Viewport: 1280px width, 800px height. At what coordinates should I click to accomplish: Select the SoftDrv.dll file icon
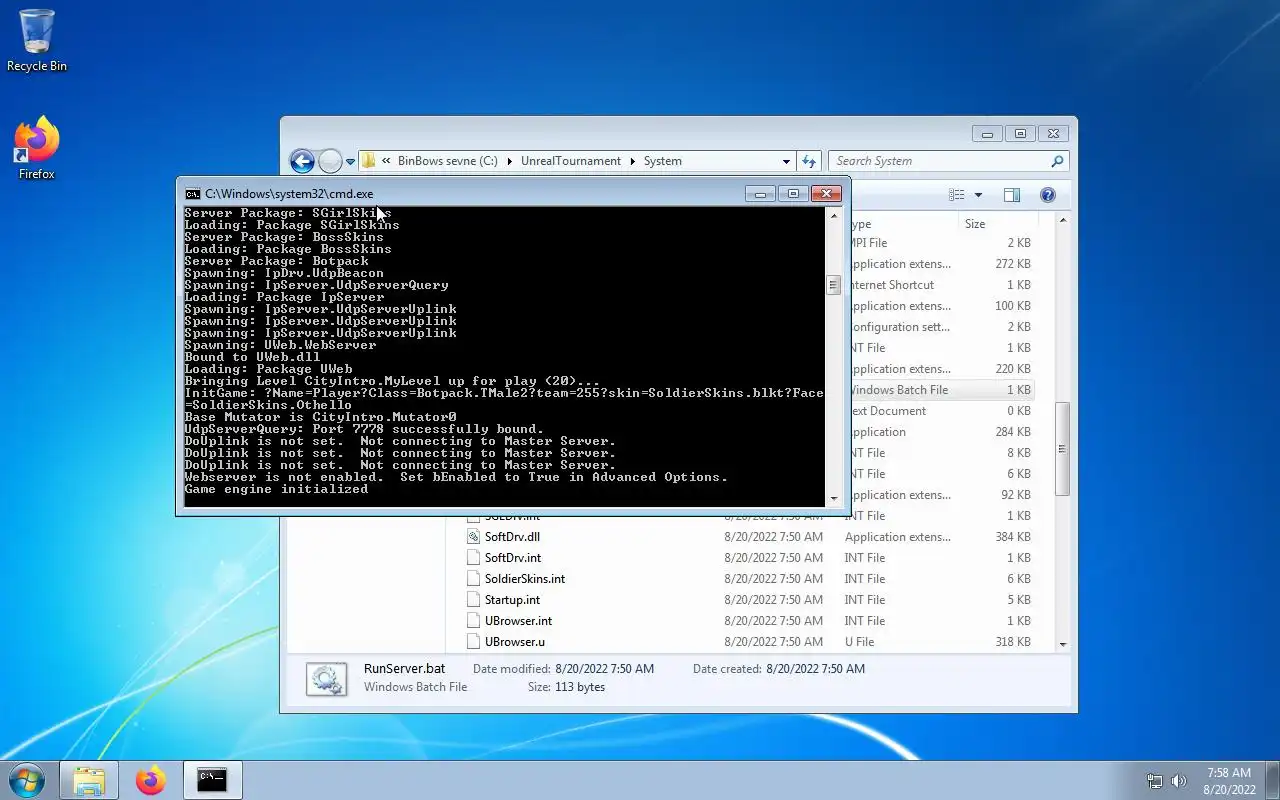click(x=474, y=537)
